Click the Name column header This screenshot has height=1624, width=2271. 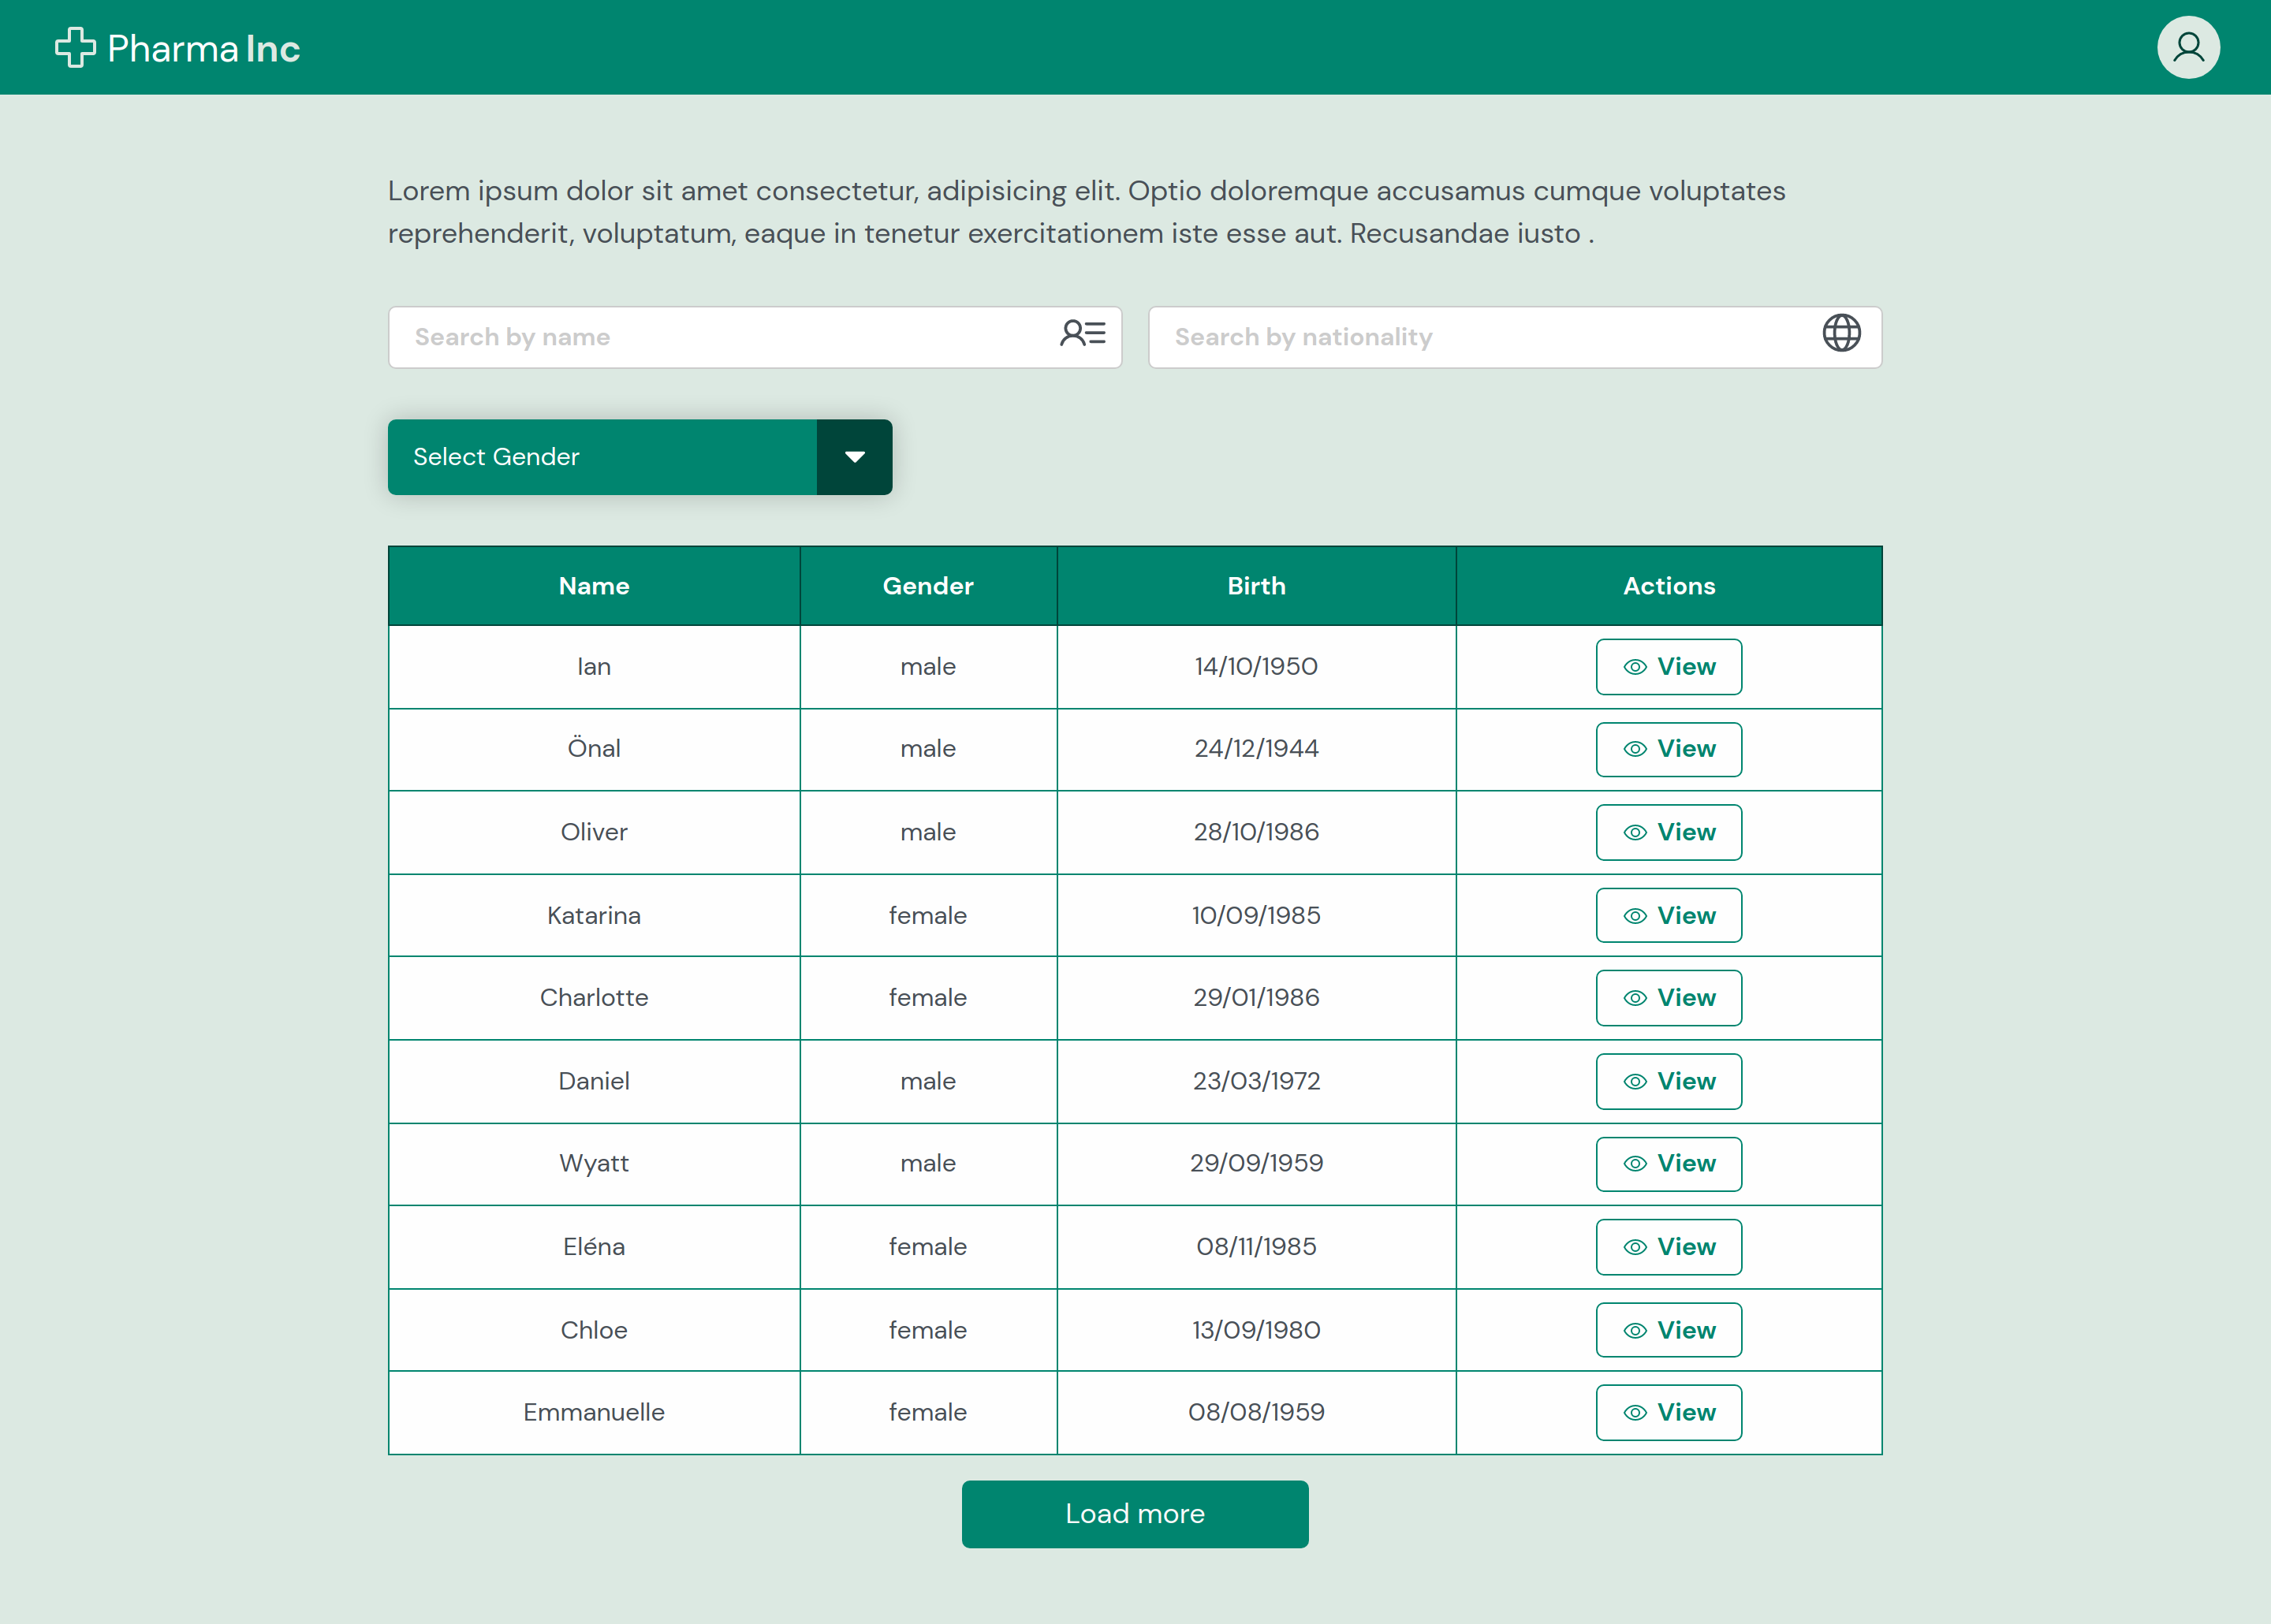594,586
